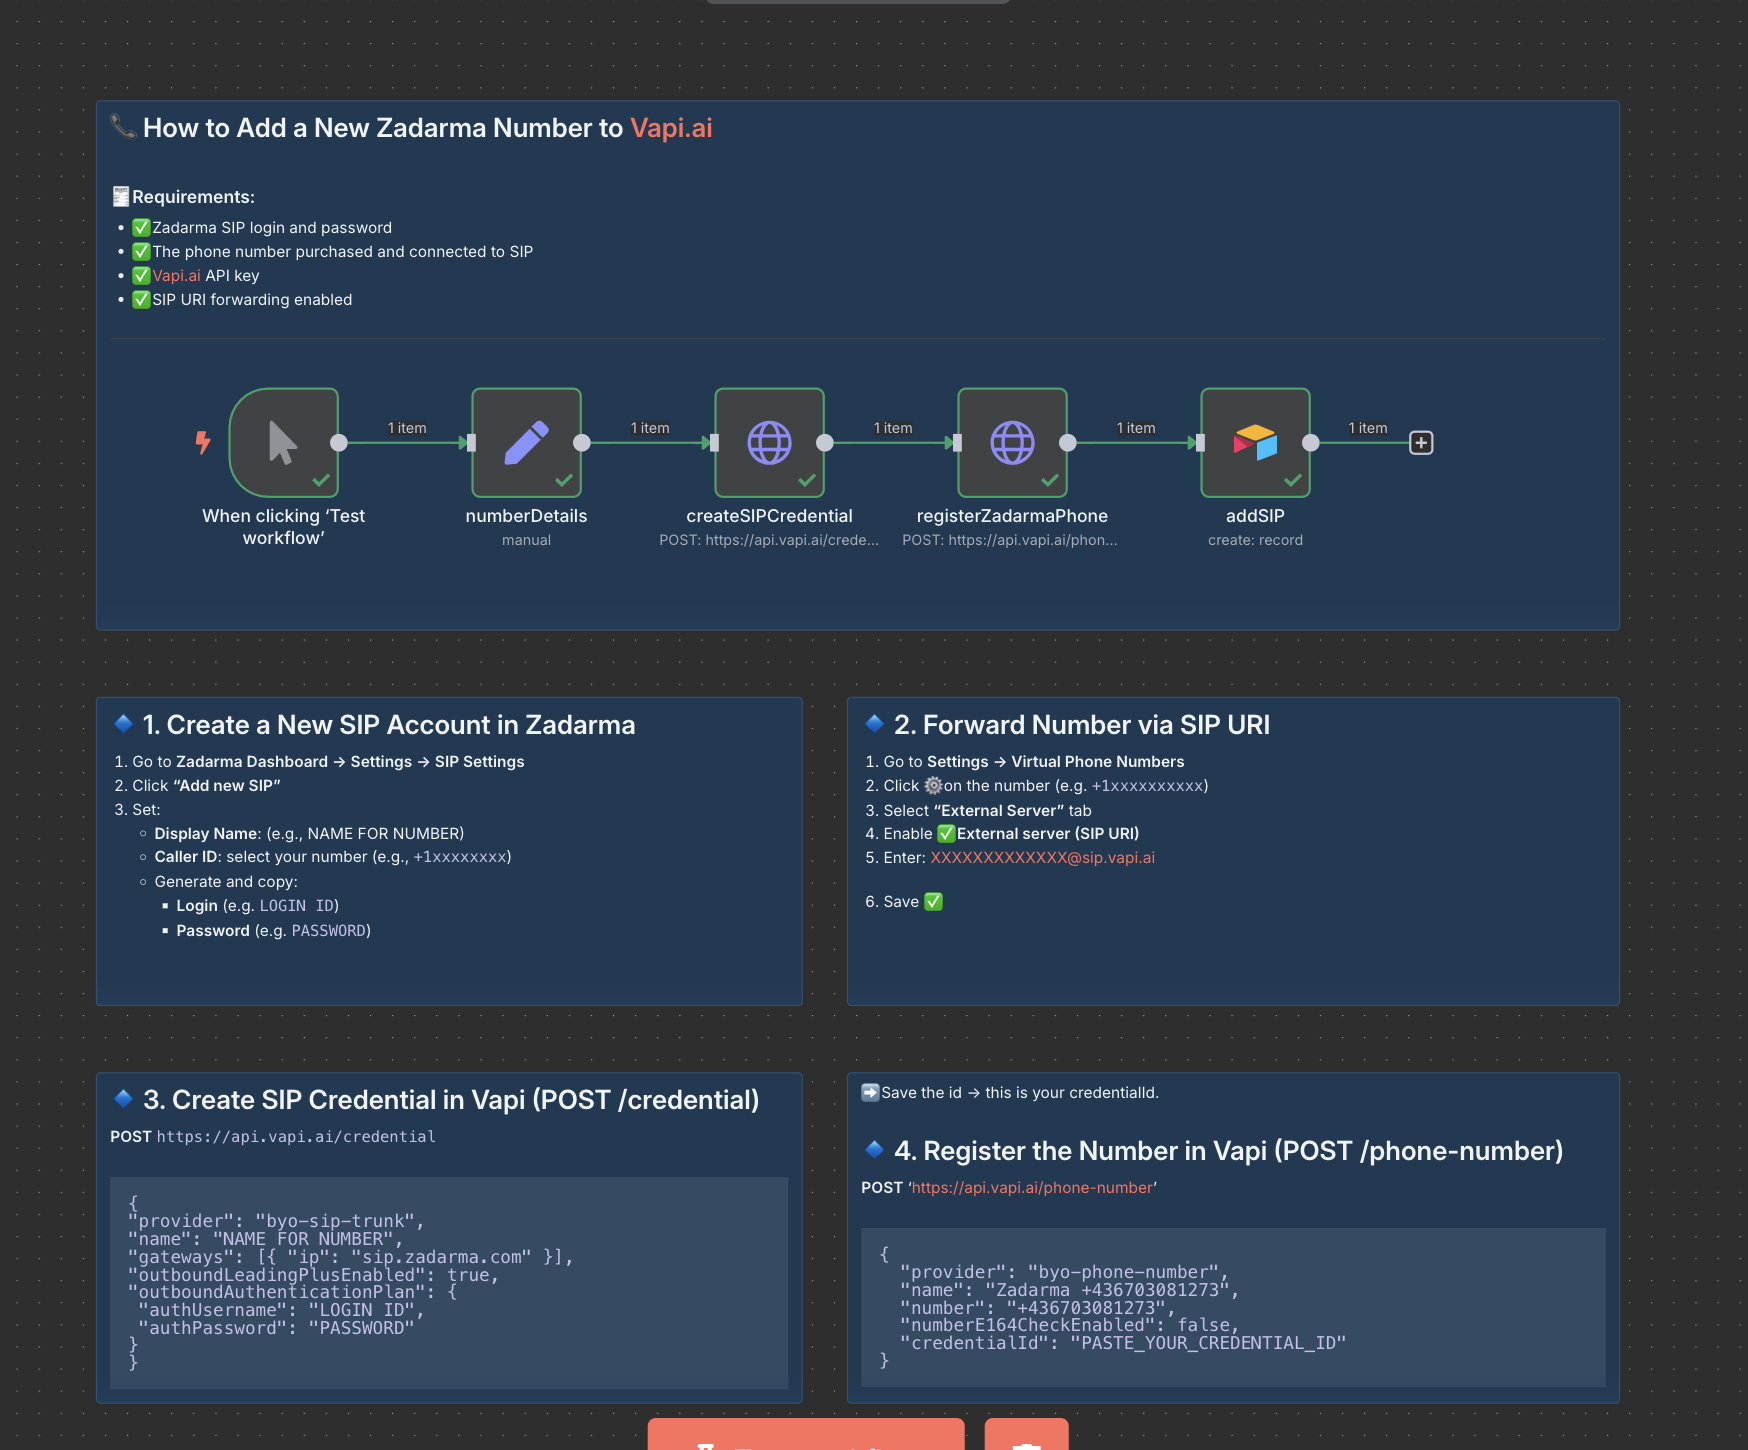Image resolution: width=1748 pixels, height=1450 pixels.
Task: Open the Vapi.ai link in the heading
Action: pyautogui.click(x=671, y=128)
